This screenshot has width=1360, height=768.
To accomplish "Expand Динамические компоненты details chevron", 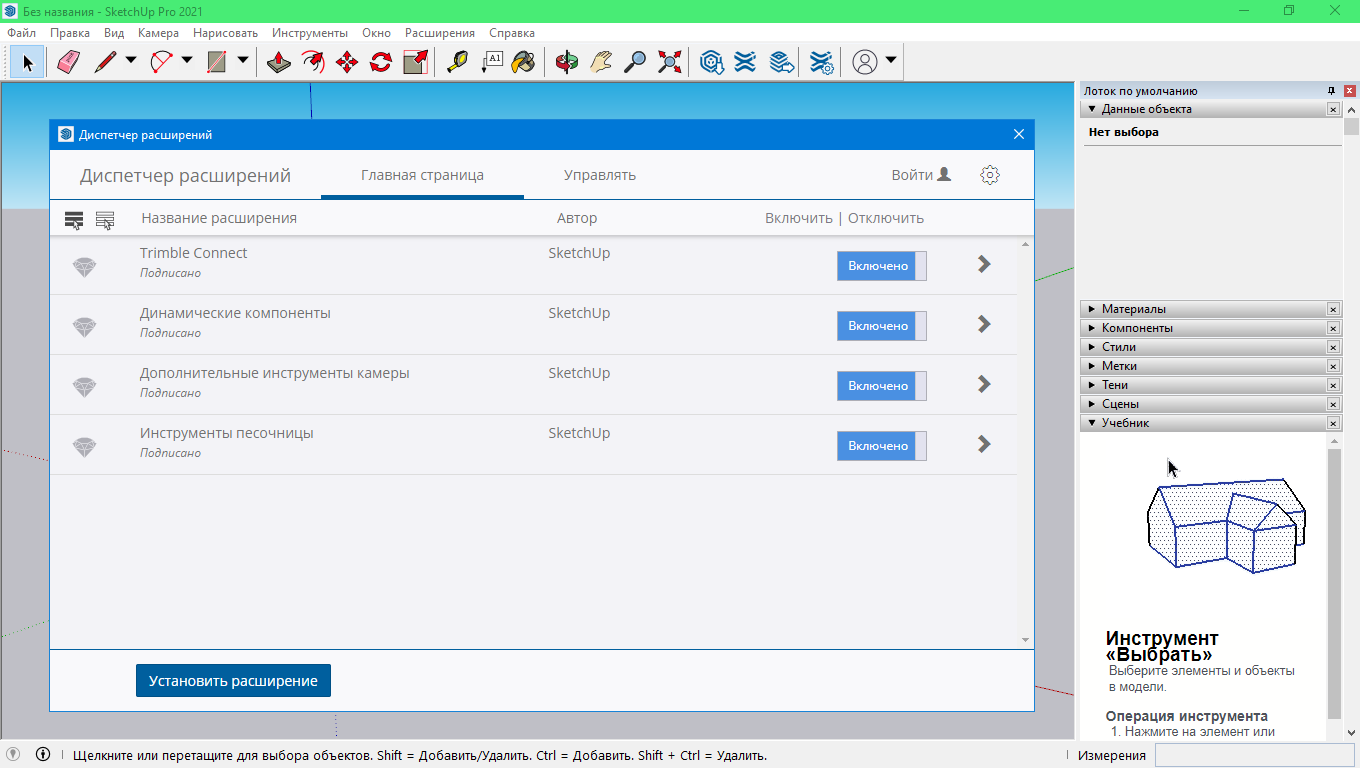I will (x=984, y=324).
